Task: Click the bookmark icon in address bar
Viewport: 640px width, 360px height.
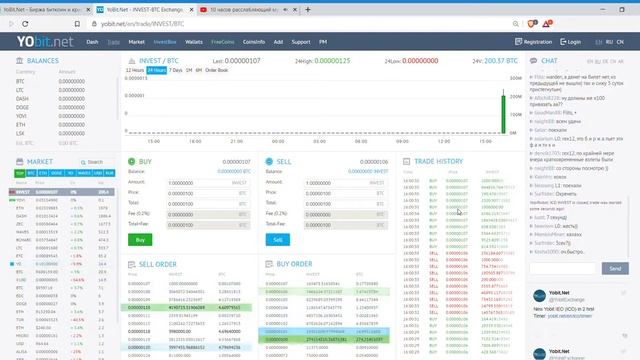Action: (77, 24)
